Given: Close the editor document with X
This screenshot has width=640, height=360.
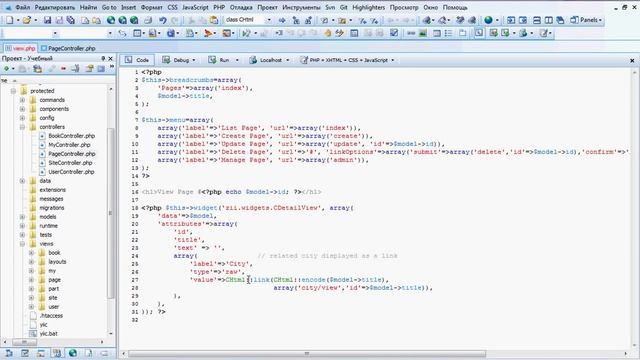Looking at the screenshot, I should tap(632, 60).
